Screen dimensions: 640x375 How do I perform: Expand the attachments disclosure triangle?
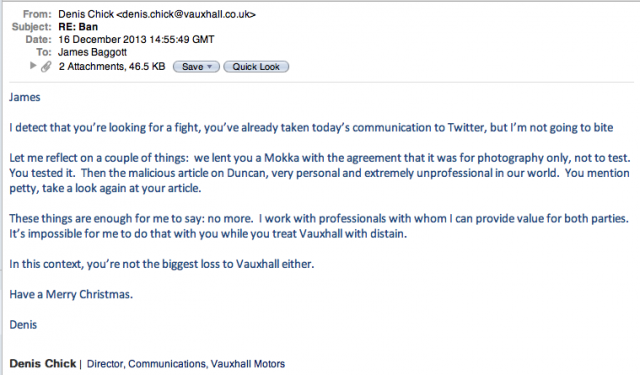(x=33, y=66)
